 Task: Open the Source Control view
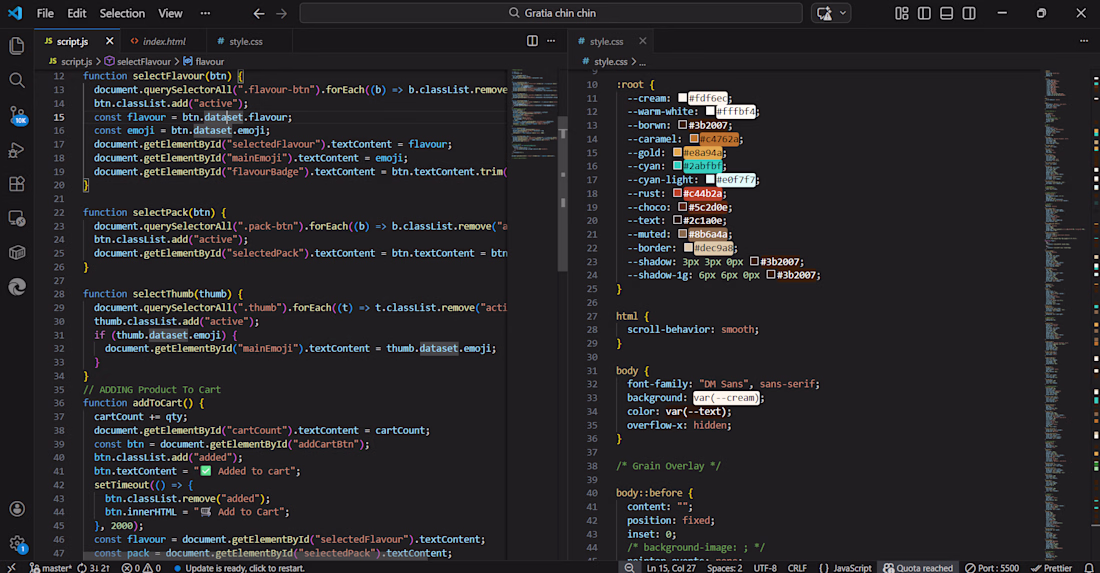point(17,115)
